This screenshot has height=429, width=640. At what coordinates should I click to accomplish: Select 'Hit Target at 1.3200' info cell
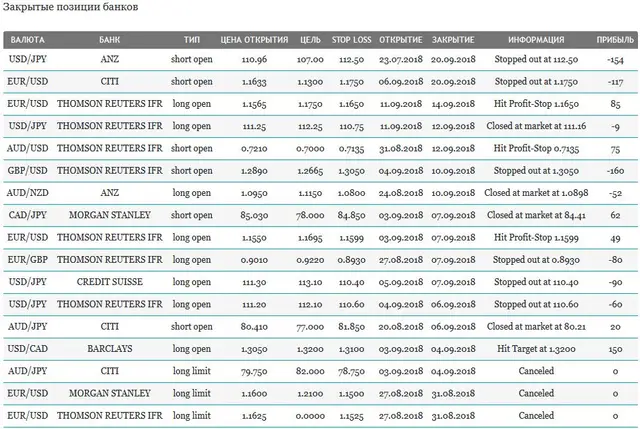[x=536, y=349]
